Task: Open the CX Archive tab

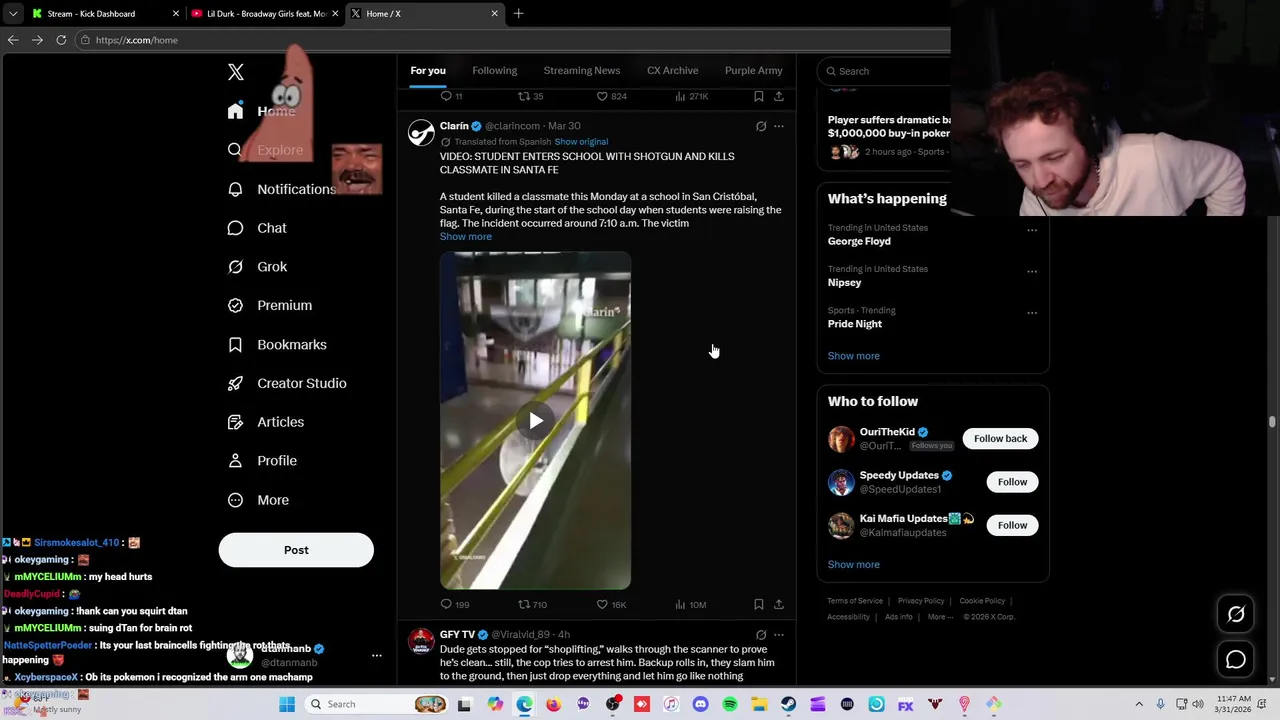Action: 673,70
